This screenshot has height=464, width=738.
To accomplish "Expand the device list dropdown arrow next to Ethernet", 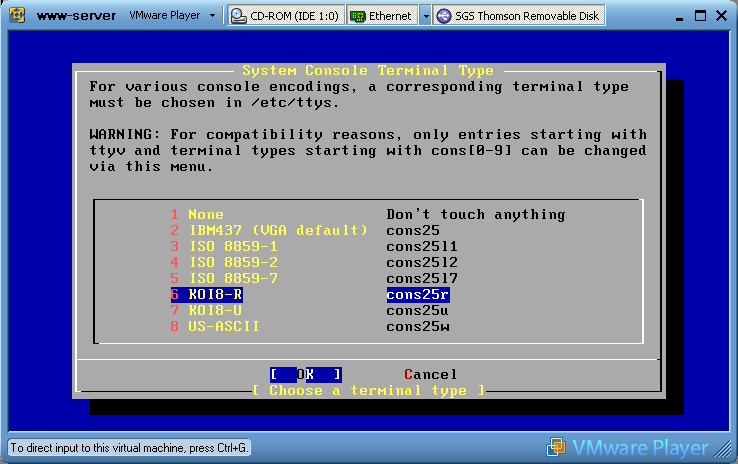I will [x=425, y=16].
